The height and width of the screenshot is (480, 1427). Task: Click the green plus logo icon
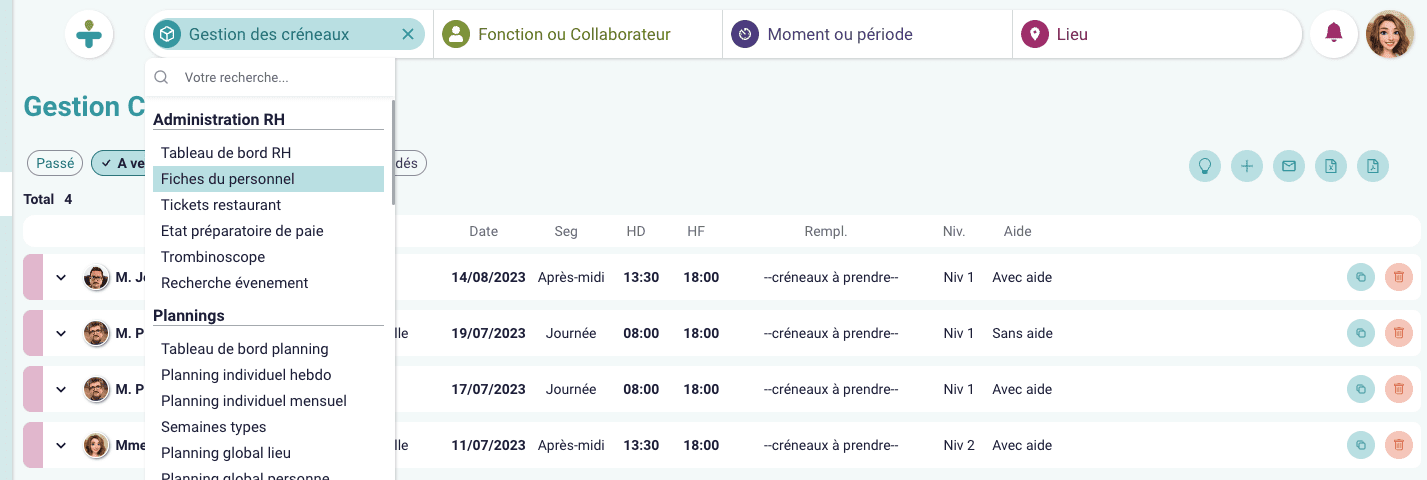point(89,34)
